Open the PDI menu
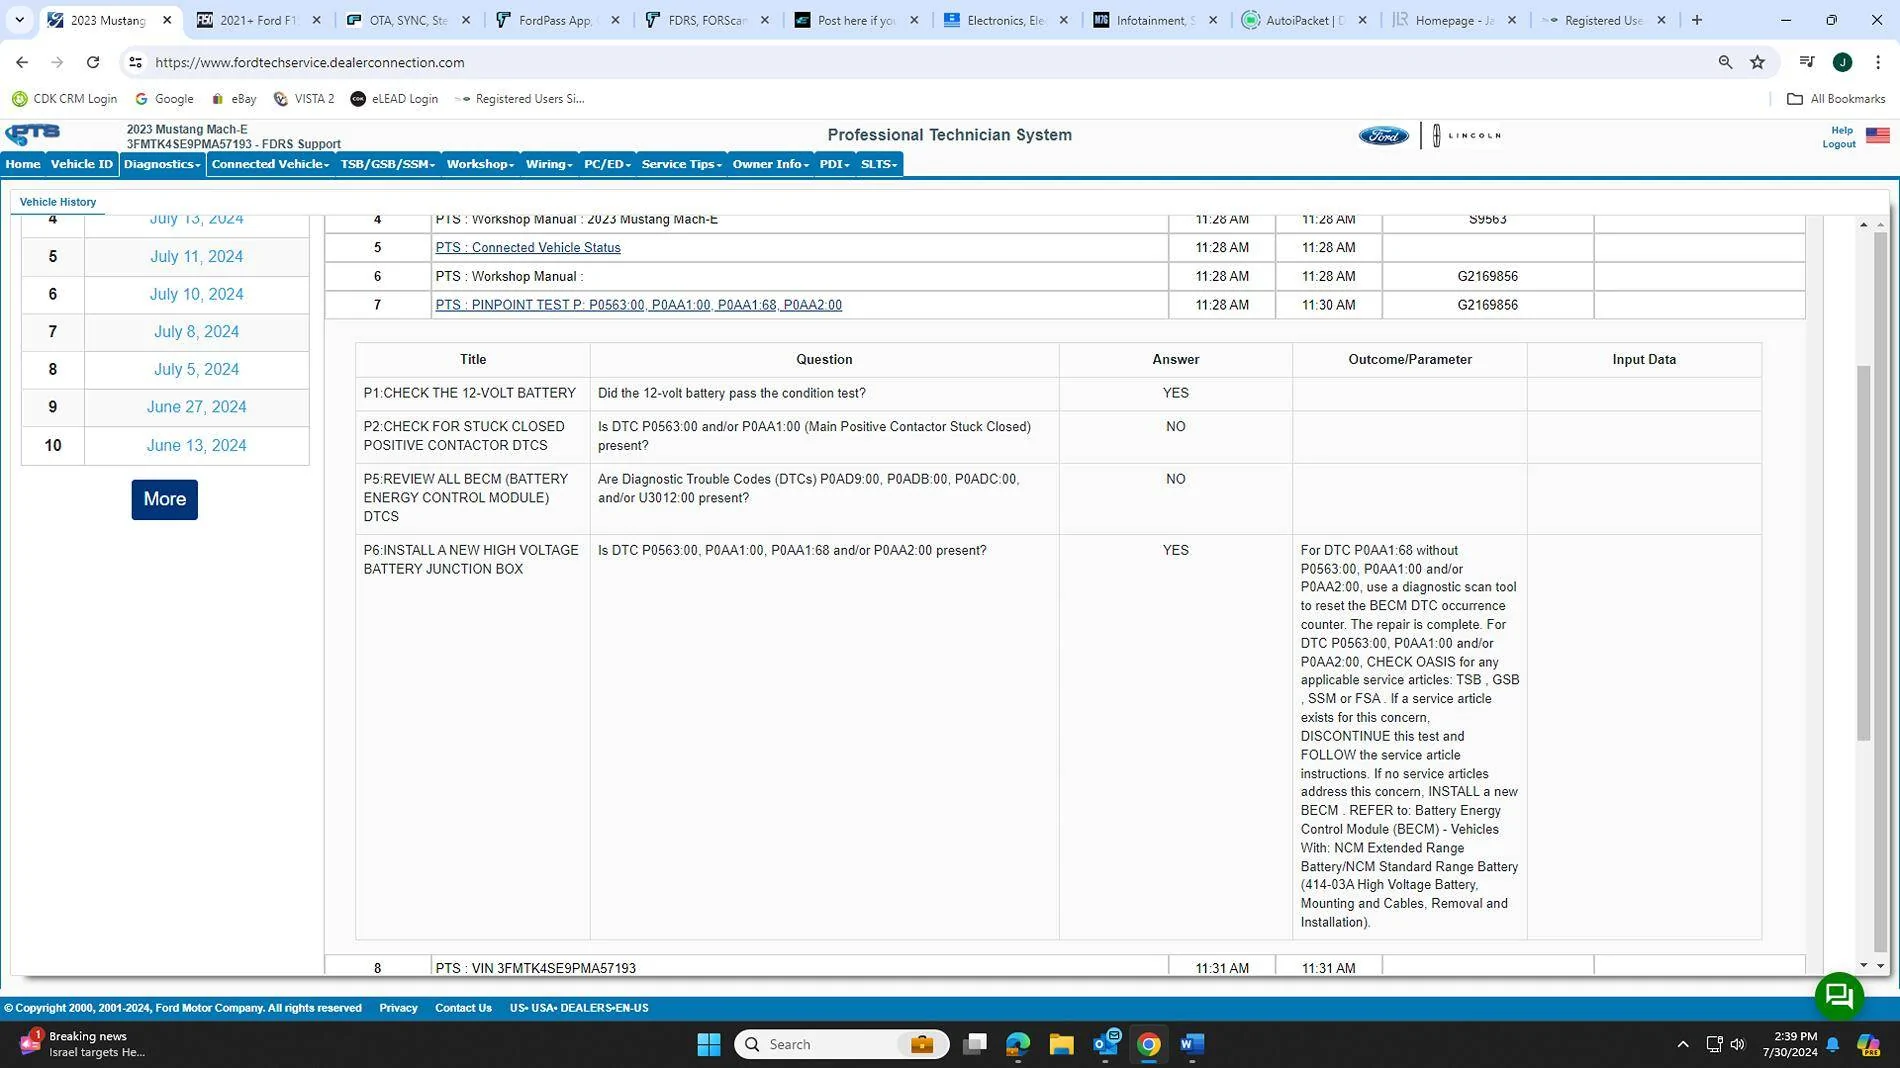The image size is (1900, 1068). [834, 164]
